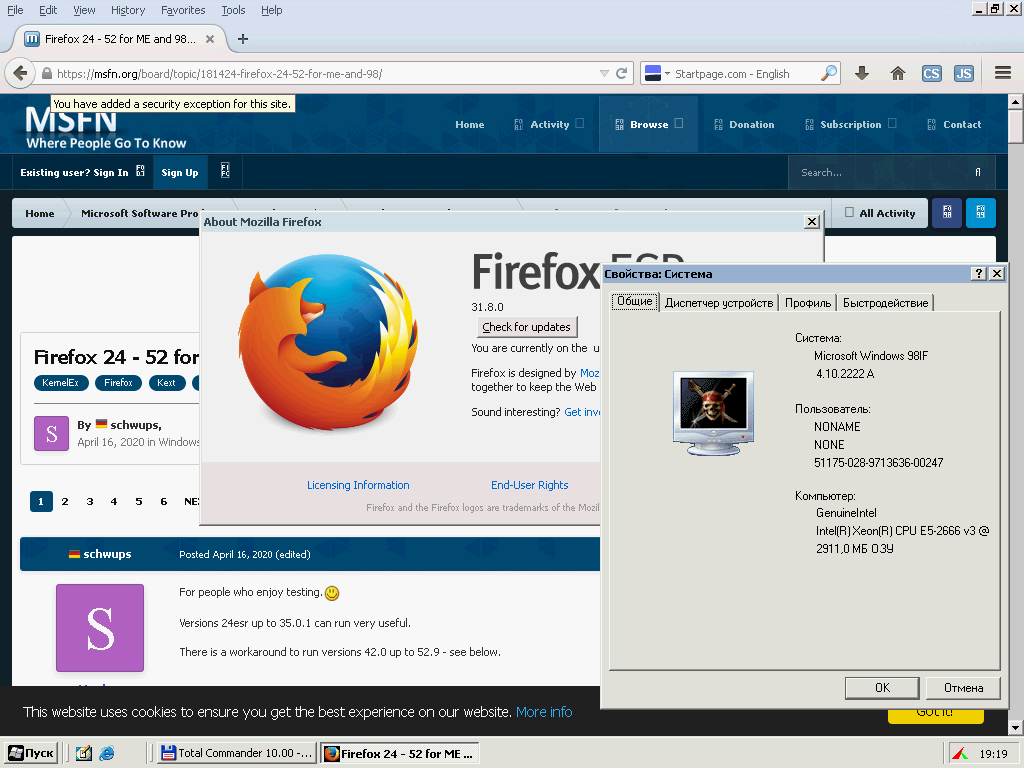Open End-User Rights link
The height and width of the screenshot is (768, 1024).
(530, 485)
